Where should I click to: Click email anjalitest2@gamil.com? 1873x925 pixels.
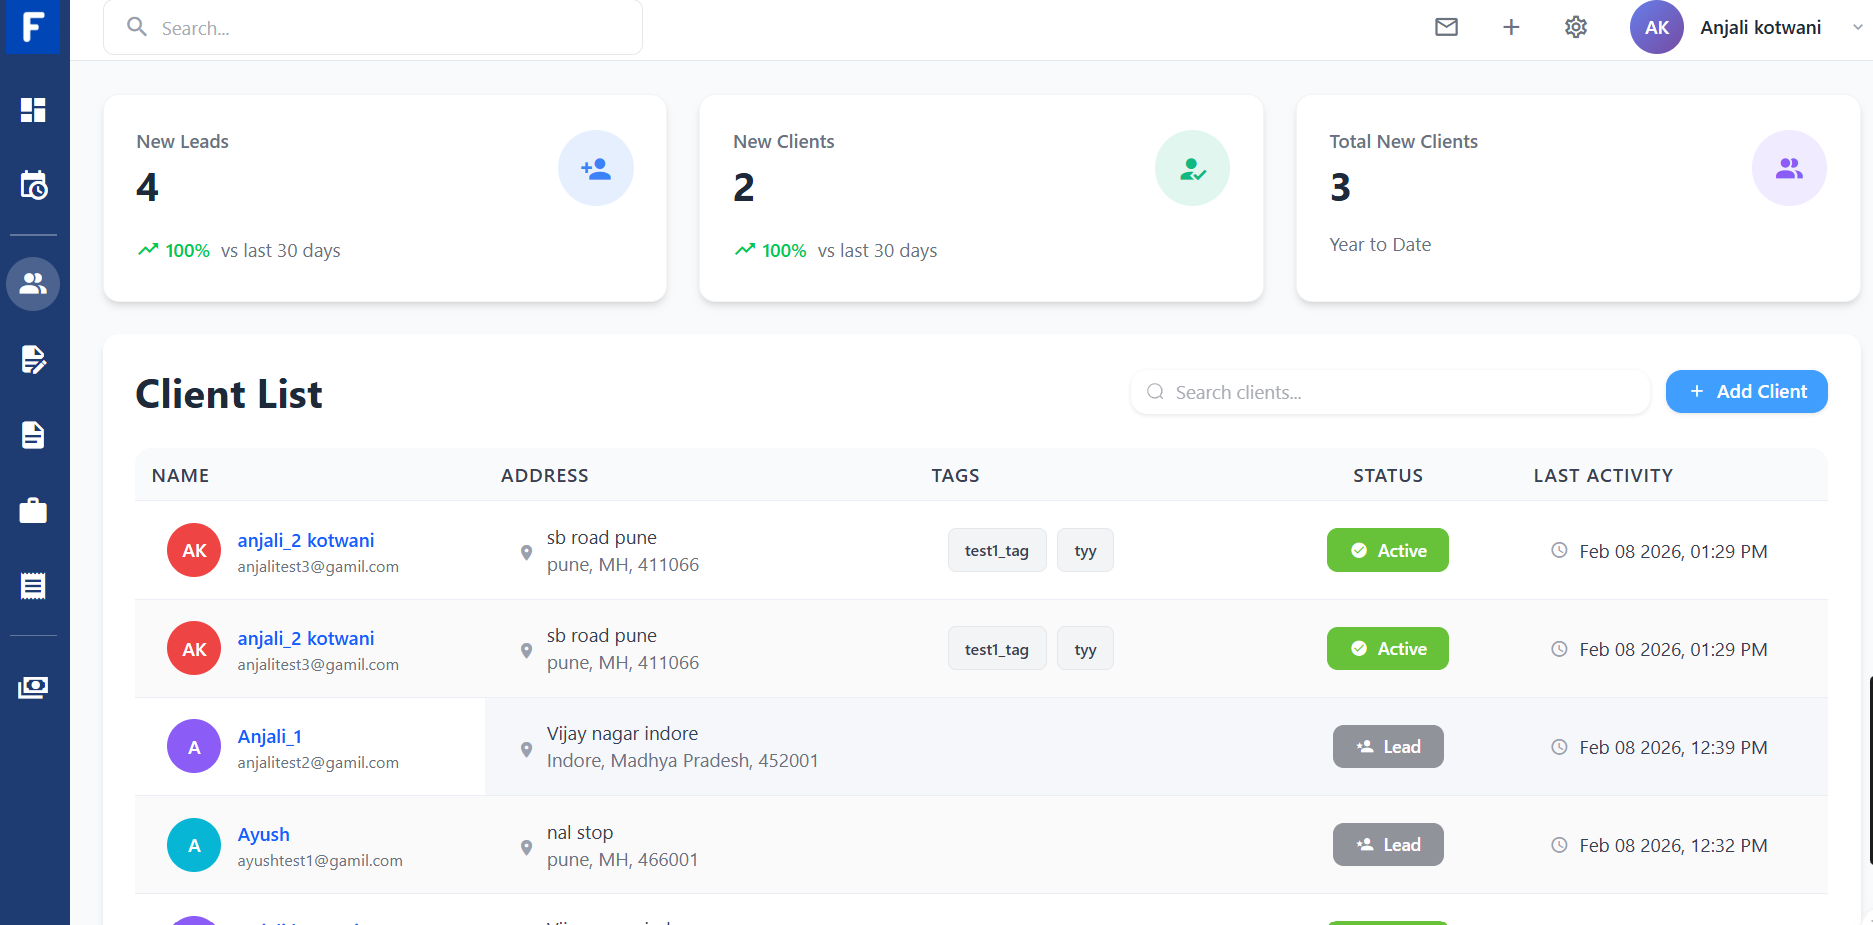coord(318,762)
